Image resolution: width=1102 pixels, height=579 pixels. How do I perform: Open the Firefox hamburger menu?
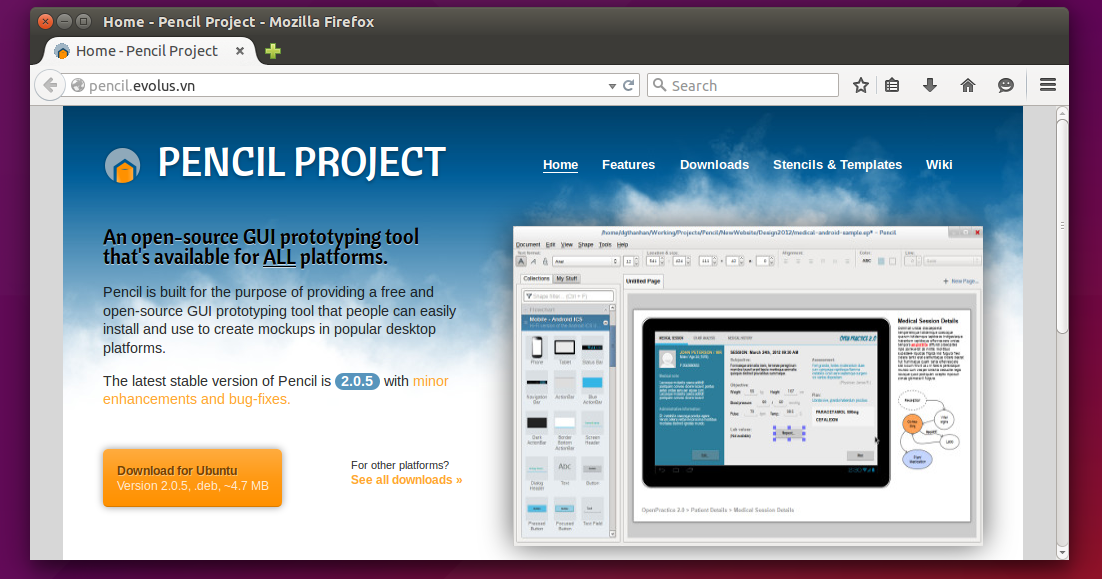coord(1048,85)
